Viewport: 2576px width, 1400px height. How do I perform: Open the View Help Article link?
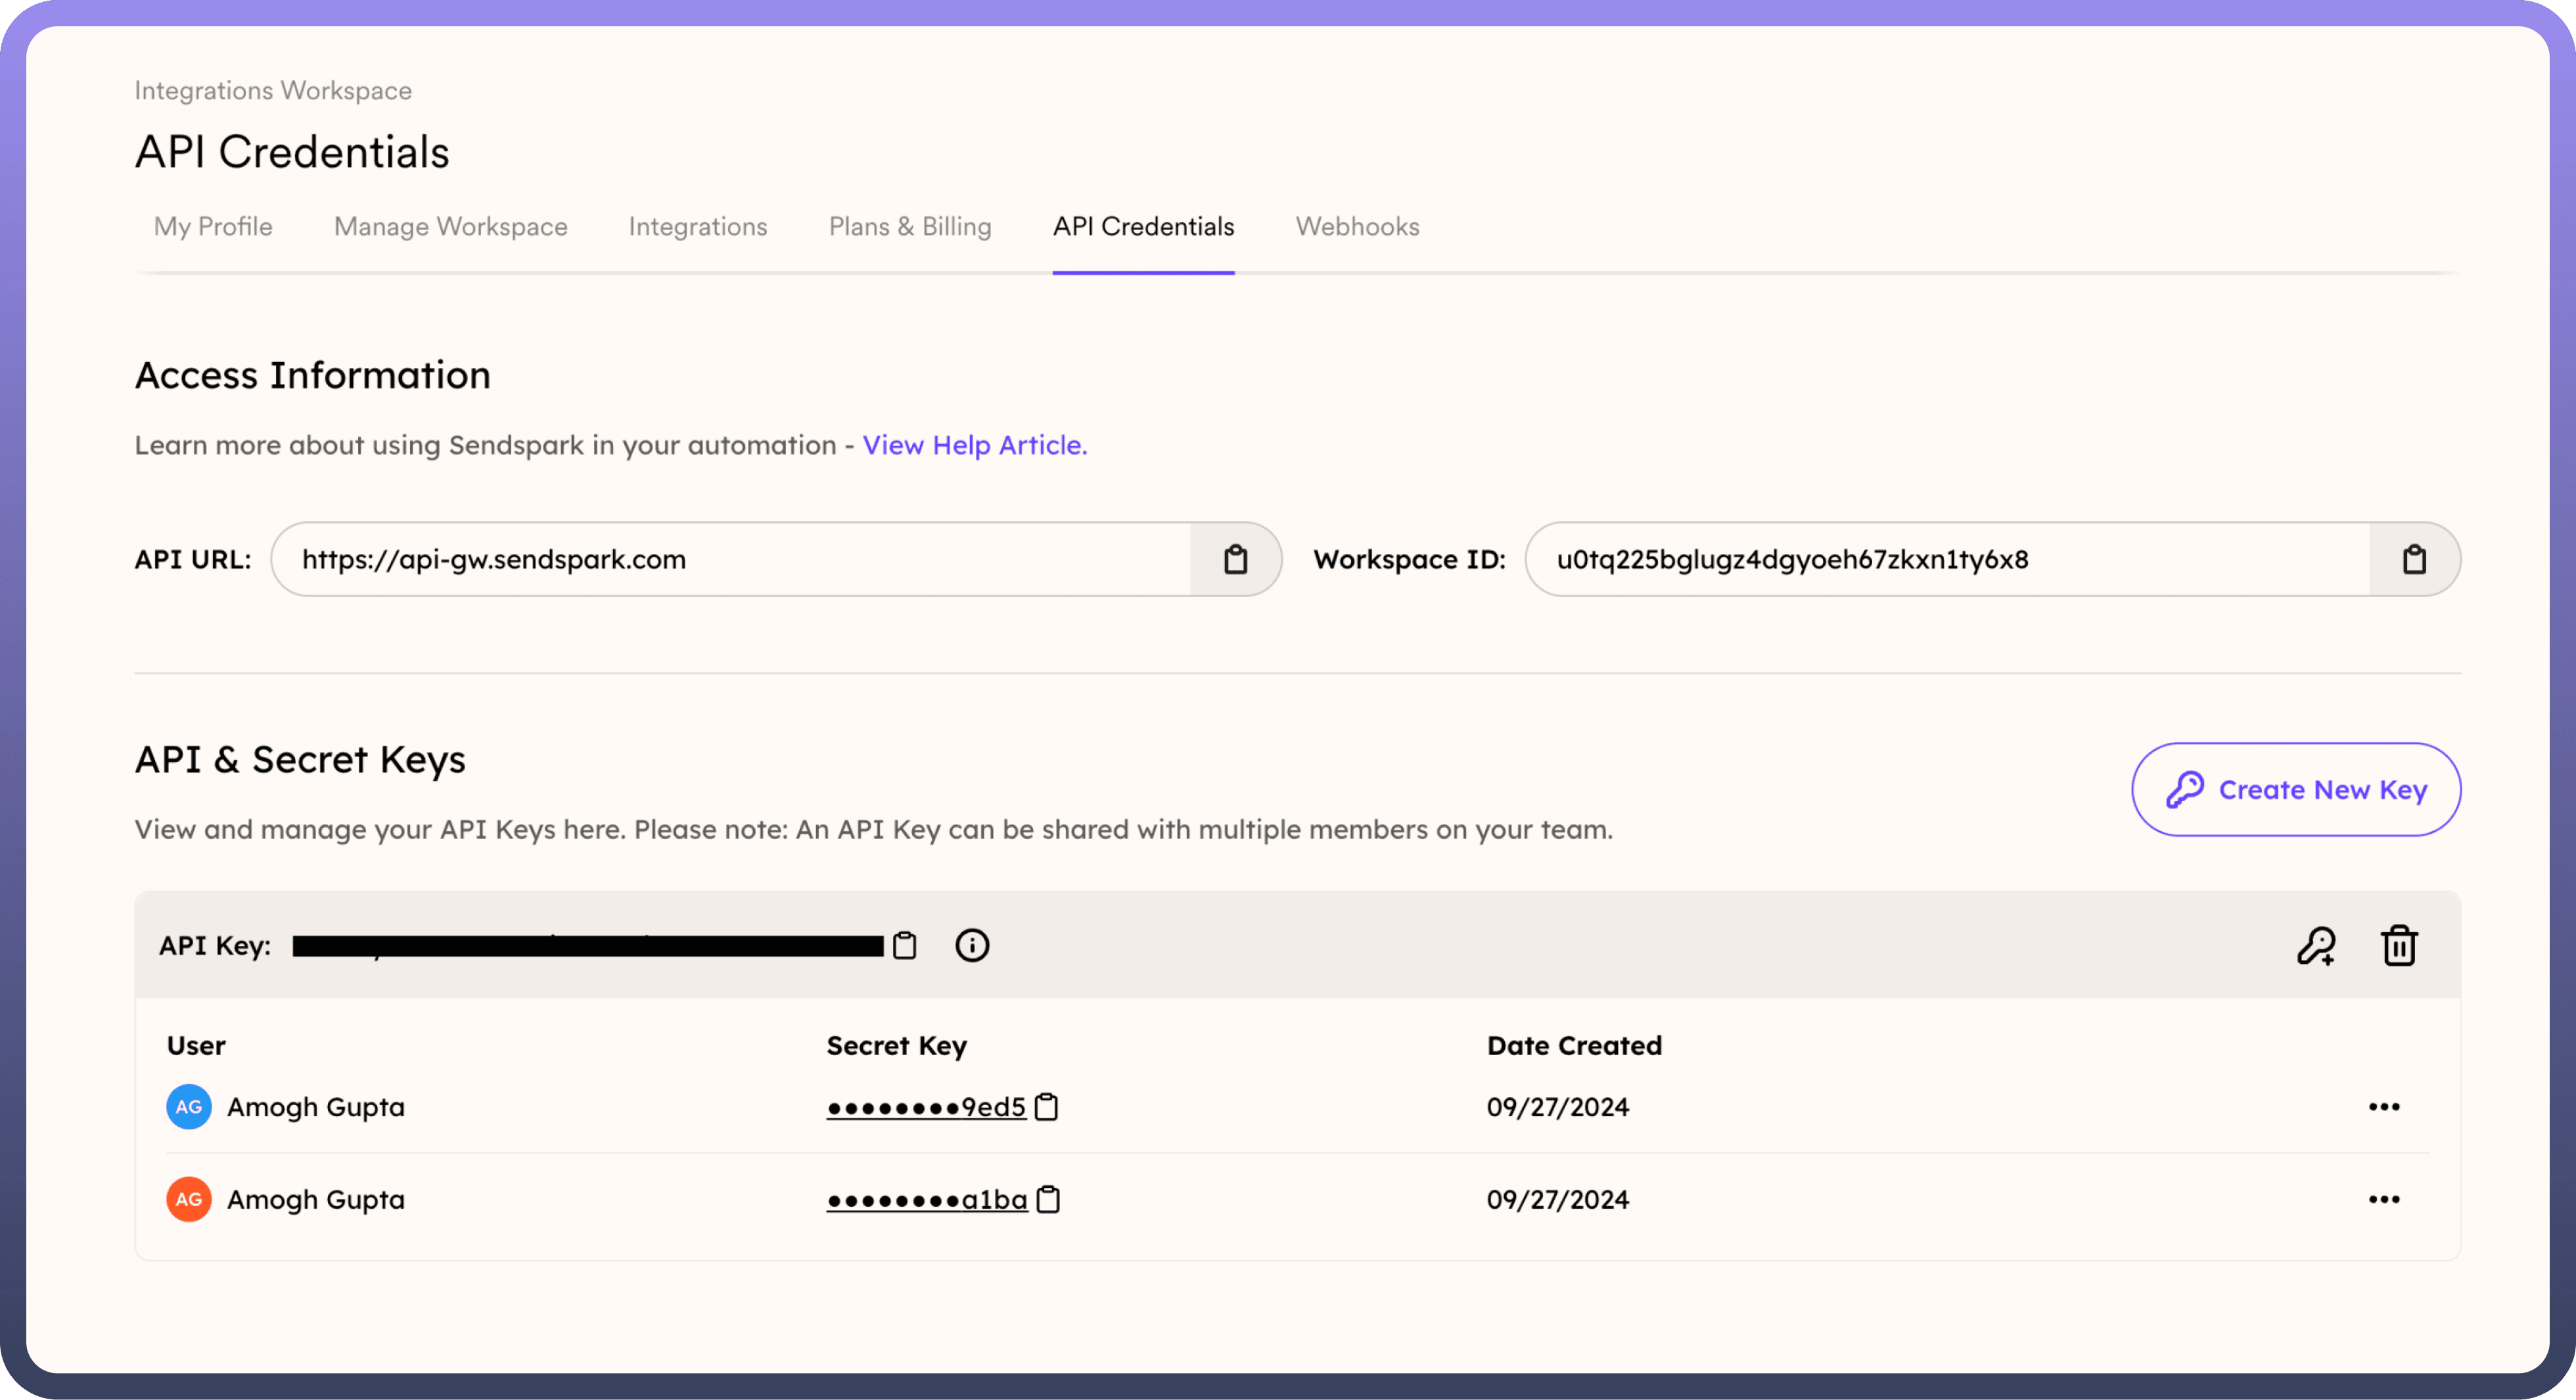974,445
